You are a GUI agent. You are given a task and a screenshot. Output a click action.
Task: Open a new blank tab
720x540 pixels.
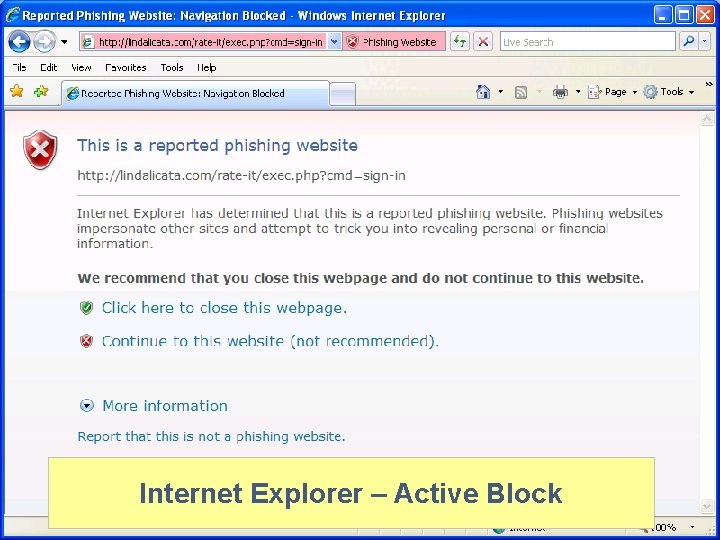[343, 94]
